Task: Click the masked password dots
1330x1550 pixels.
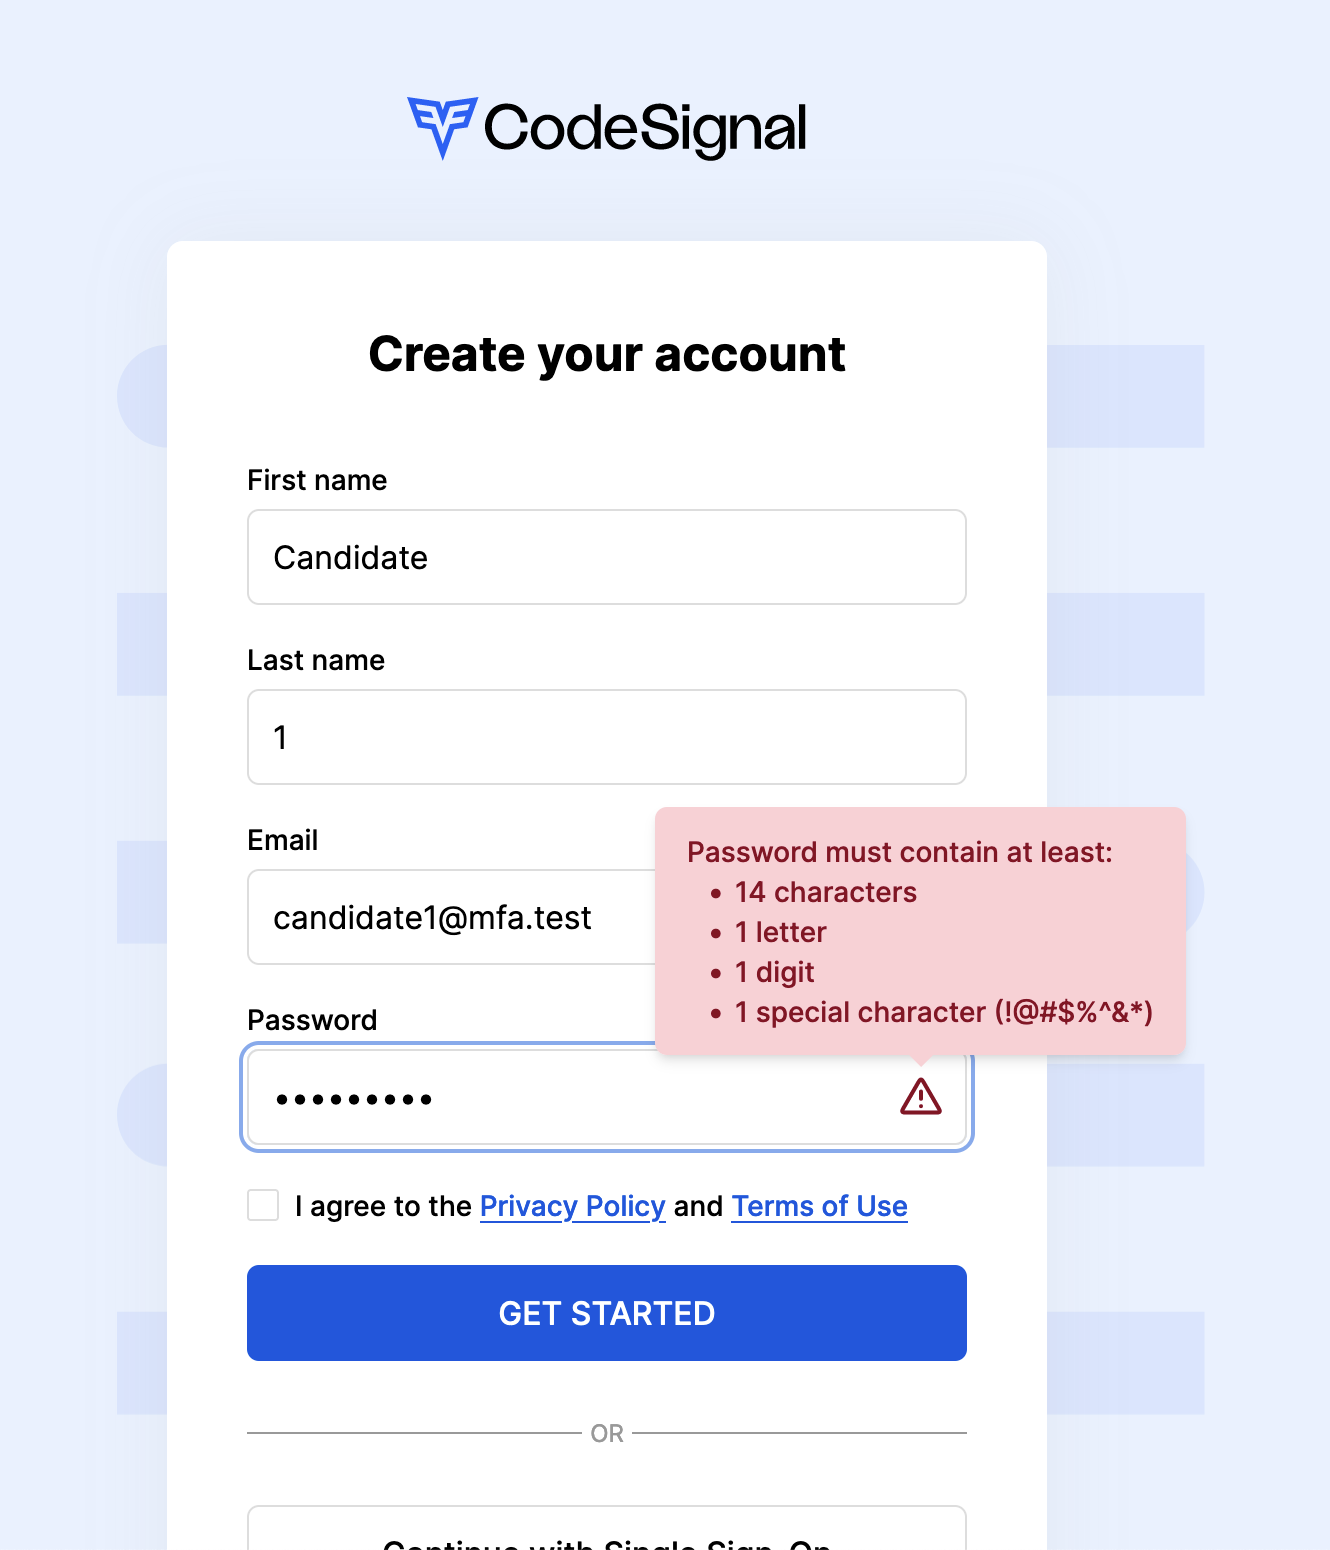Action: coord(353,1097)
